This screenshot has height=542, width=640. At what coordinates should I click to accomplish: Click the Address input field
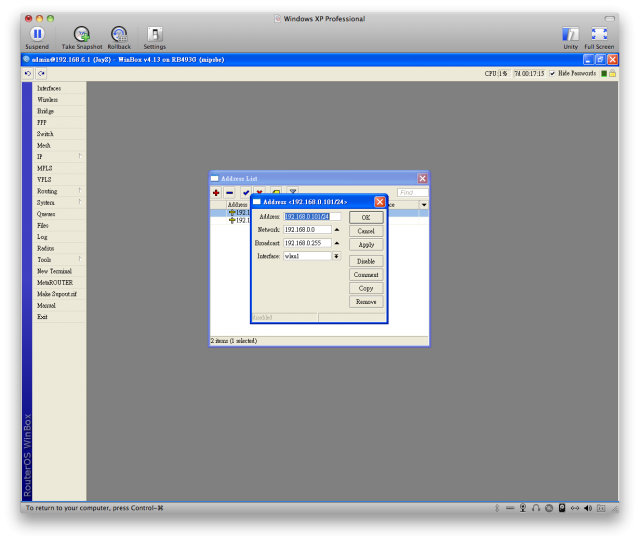coord(312,217)
